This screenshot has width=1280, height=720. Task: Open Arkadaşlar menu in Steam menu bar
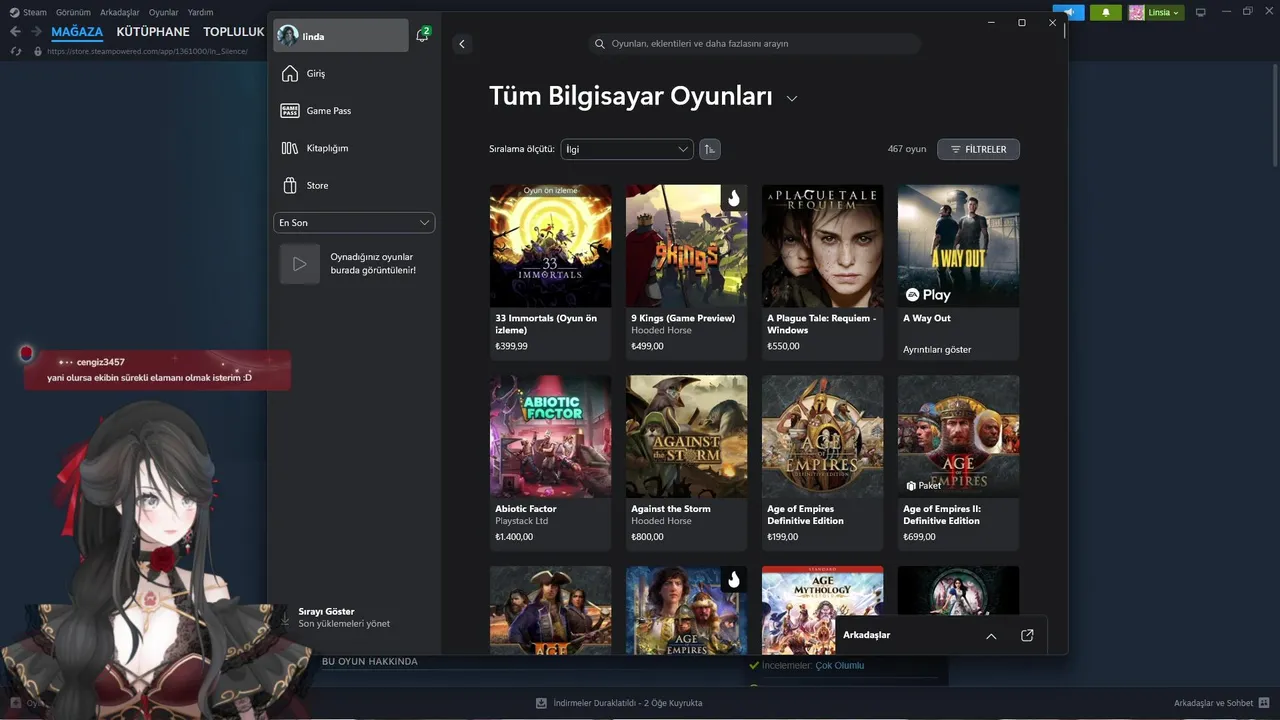pos(120,12)
